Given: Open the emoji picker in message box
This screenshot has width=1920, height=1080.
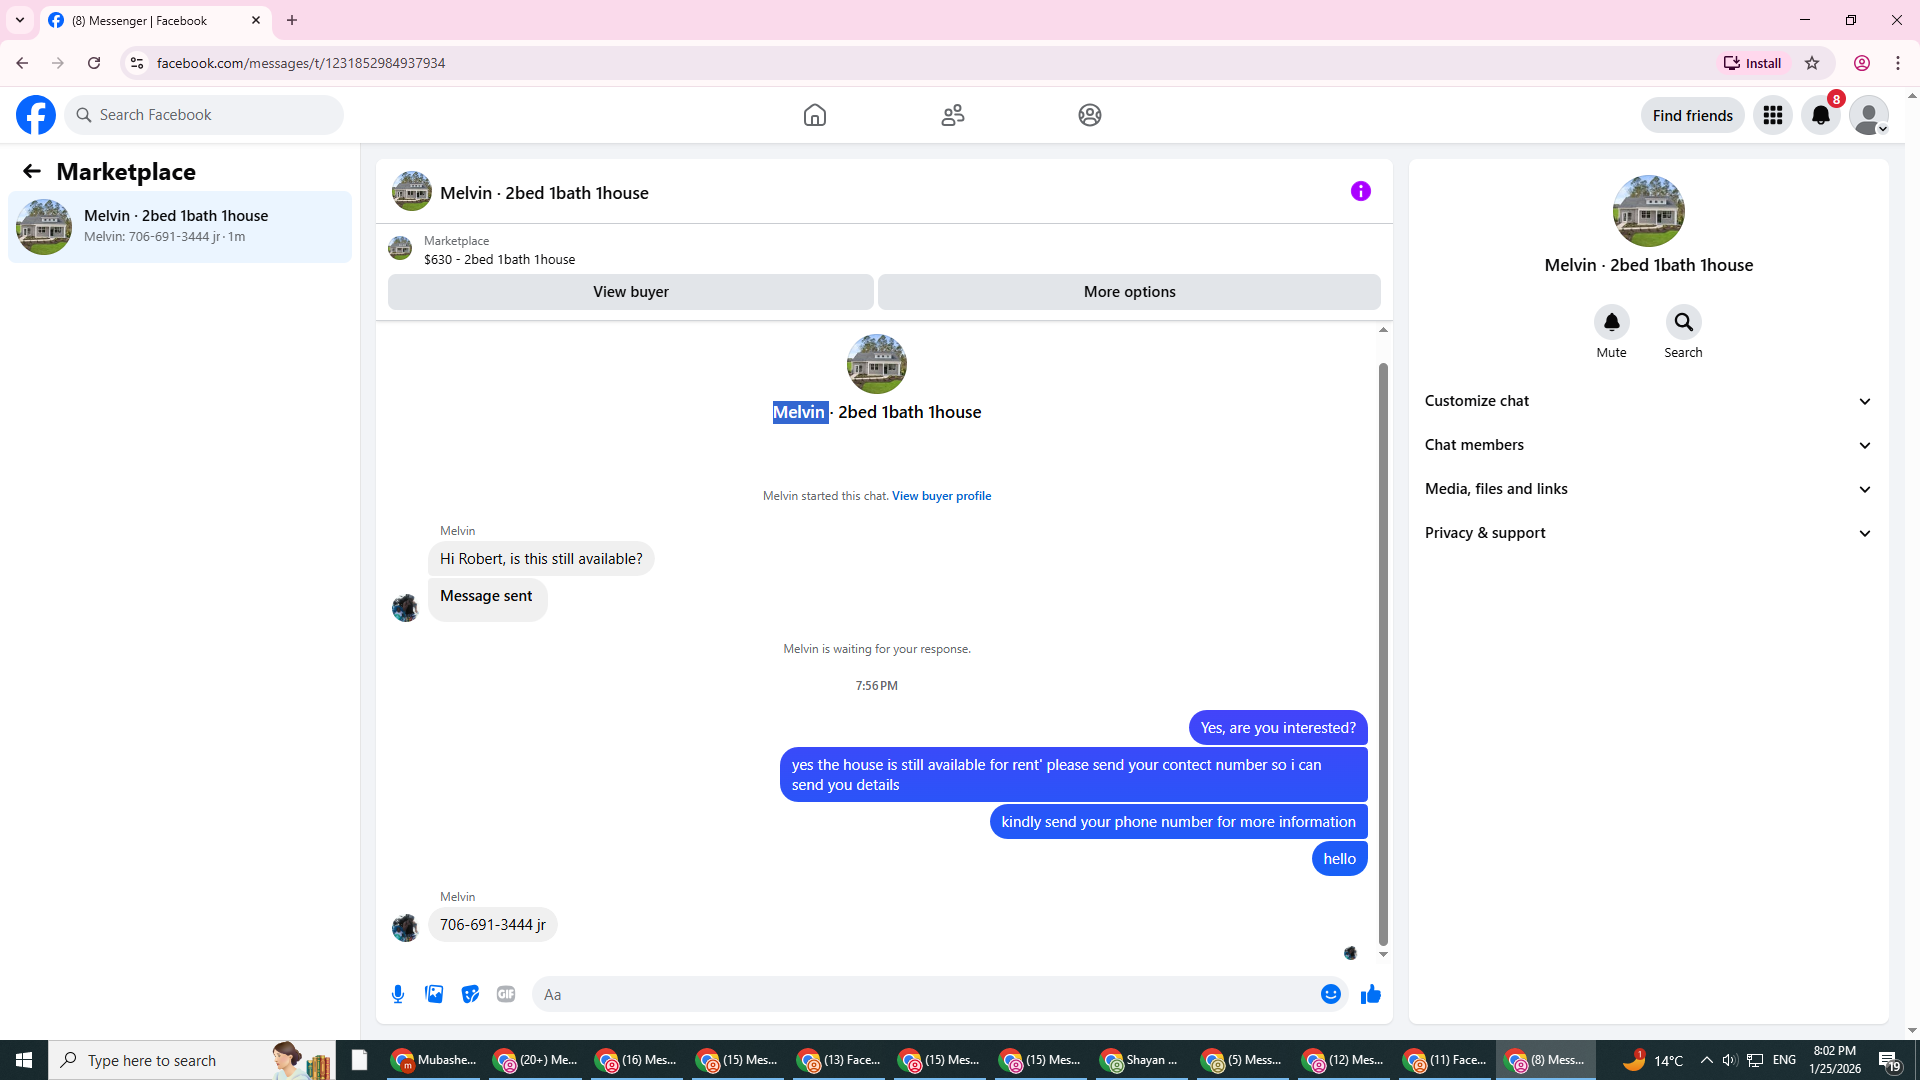Looking at the screenshot, I should click(1331, 994).
